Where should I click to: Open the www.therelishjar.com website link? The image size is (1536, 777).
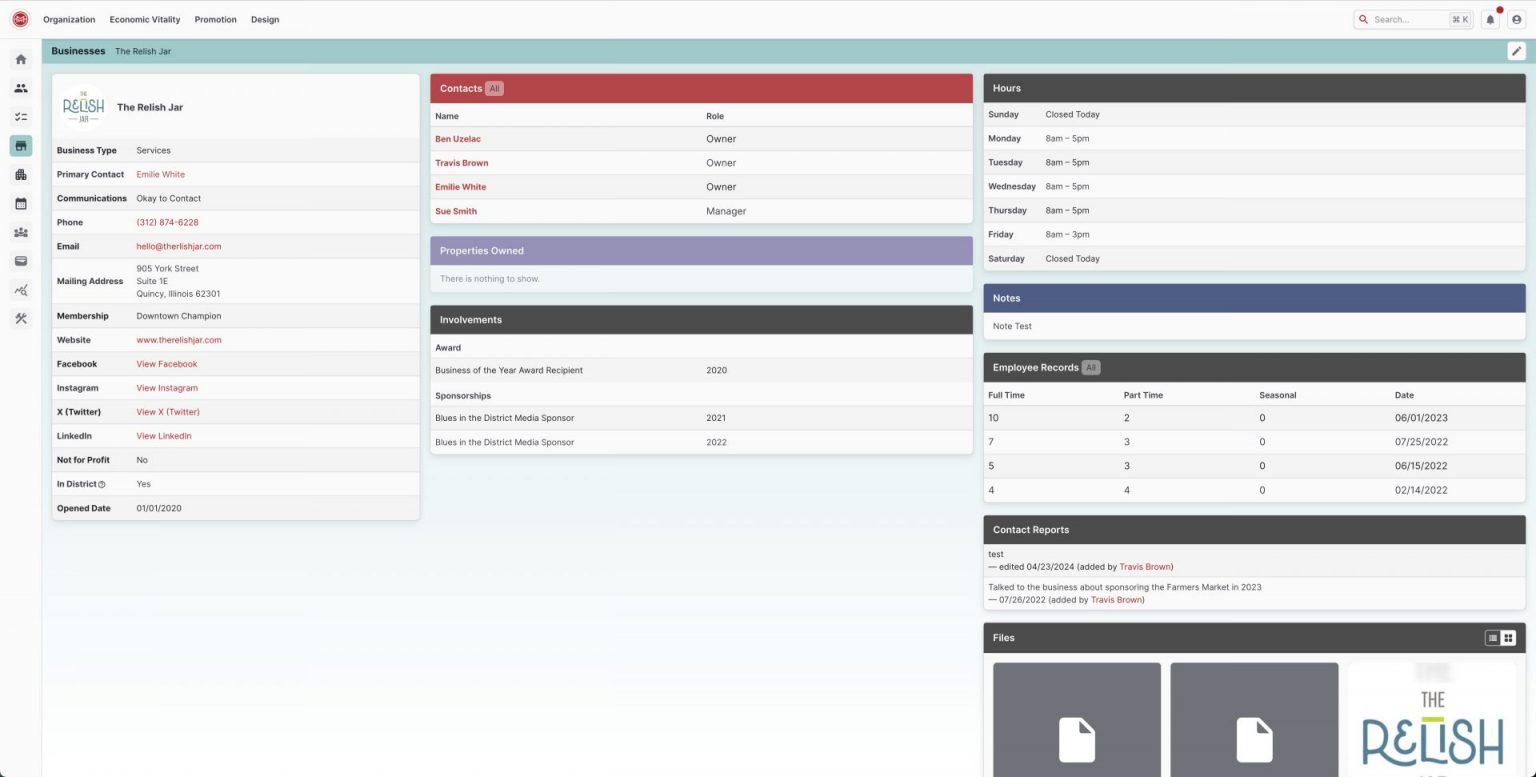pyautogui.click(x=178, y=340)
